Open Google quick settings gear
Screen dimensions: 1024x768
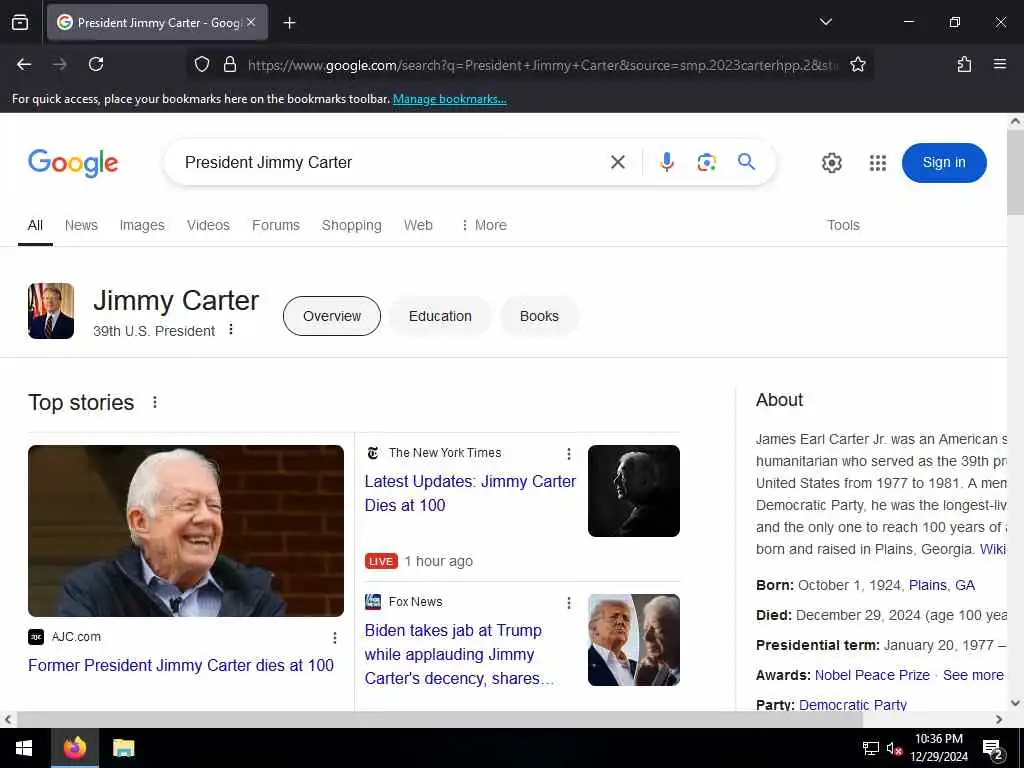(831, 163)
